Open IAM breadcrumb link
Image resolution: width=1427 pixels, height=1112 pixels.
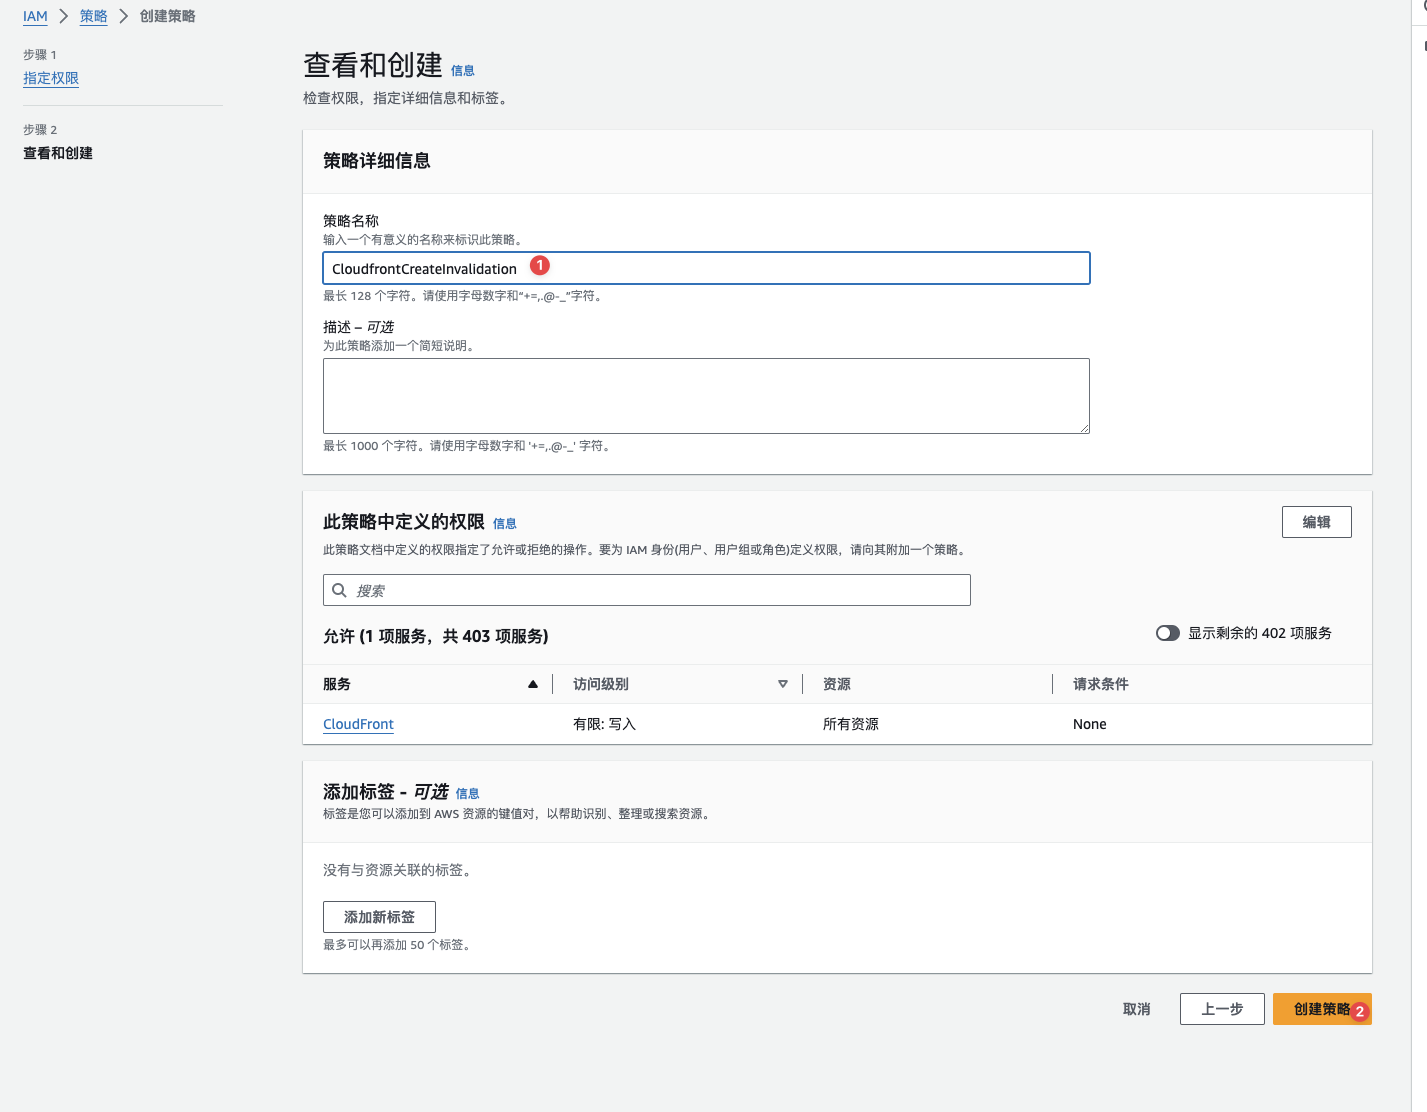35,16
